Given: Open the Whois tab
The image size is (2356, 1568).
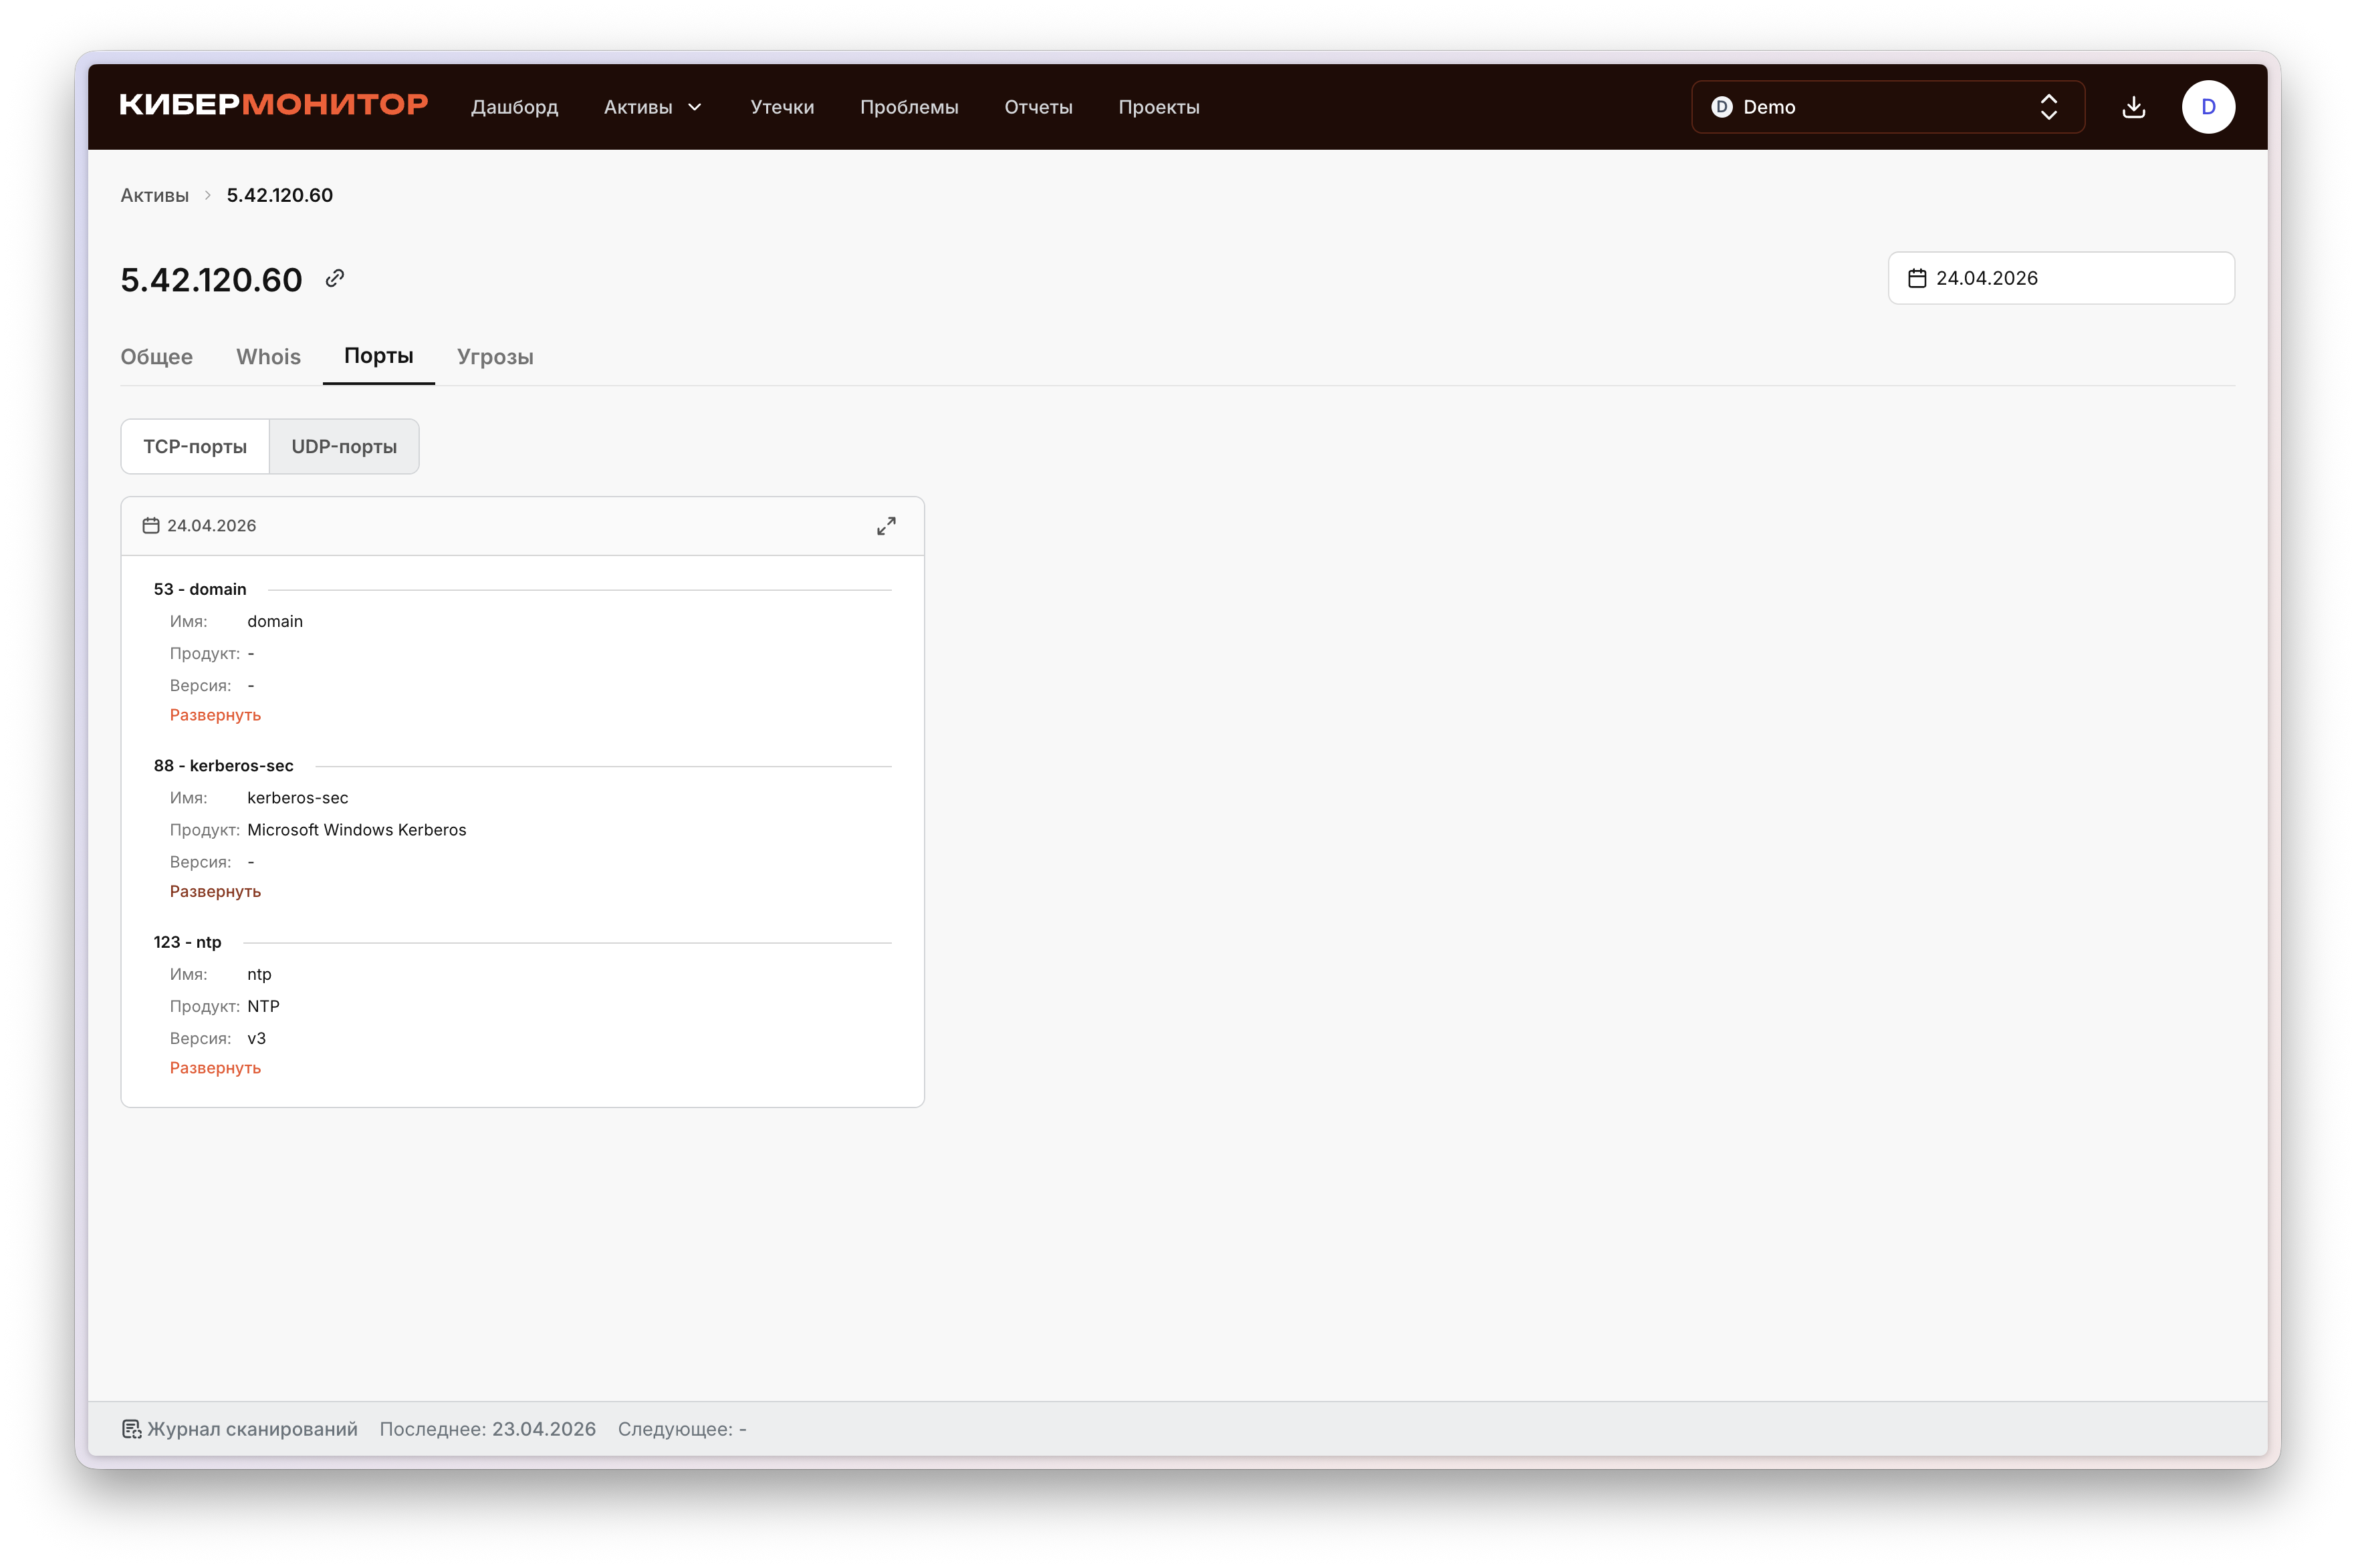Looking at the screenshot, I should [x=268, y=357].
